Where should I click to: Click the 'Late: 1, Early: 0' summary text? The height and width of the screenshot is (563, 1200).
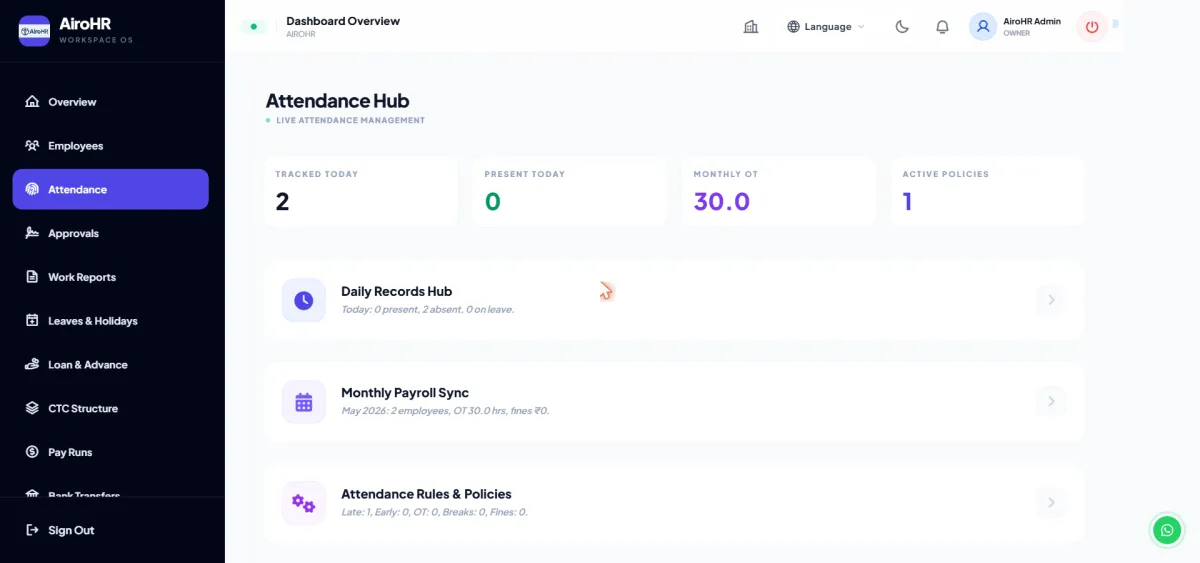(434, 512)
